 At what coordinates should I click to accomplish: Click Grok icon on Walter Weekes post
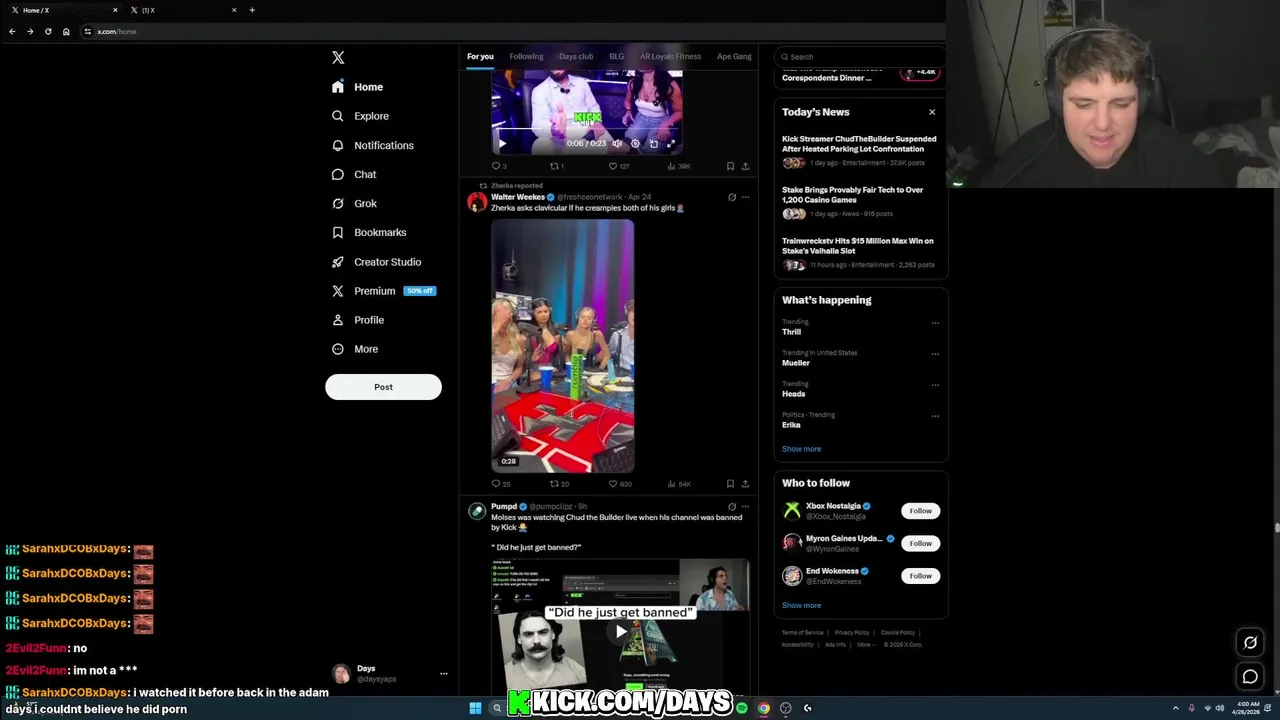click(732, 197)
